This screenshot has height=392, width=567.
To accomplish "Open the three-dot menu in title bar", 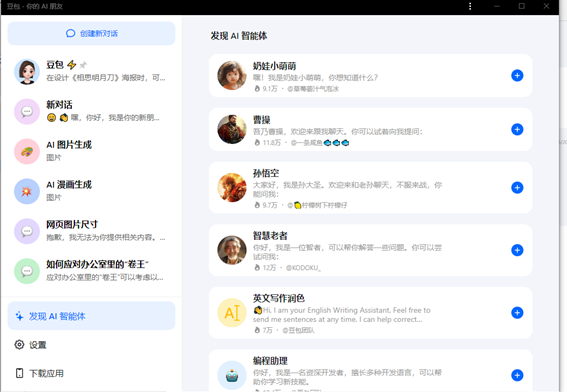I will point(470,6).
